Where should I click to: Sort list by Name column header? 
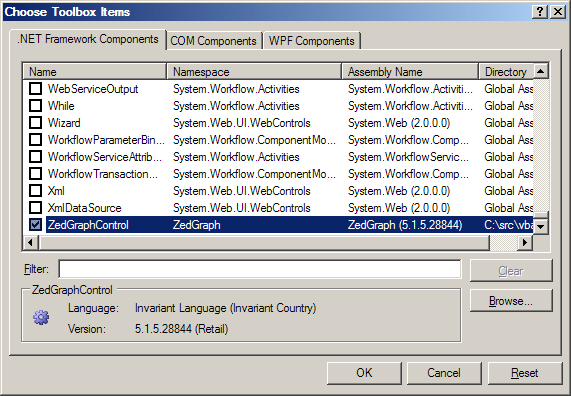(x=95, y=72)
